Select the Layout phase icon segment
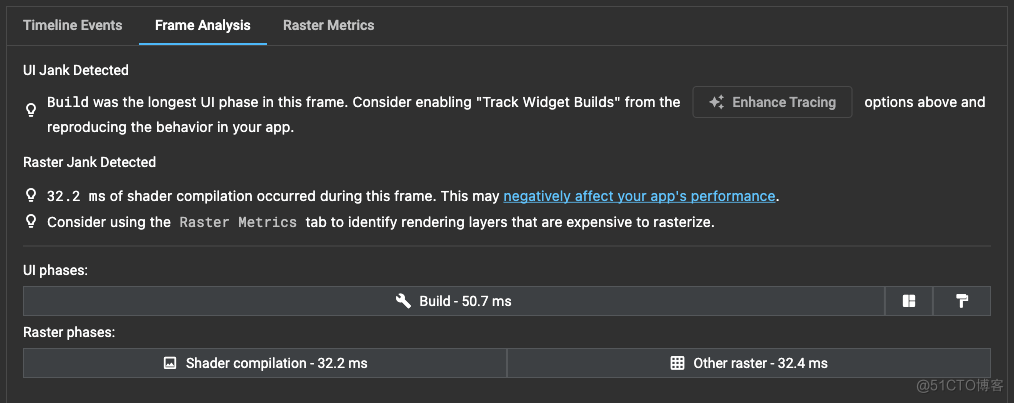The width and height of the screenshot is (1014, 403). (909, 301)
